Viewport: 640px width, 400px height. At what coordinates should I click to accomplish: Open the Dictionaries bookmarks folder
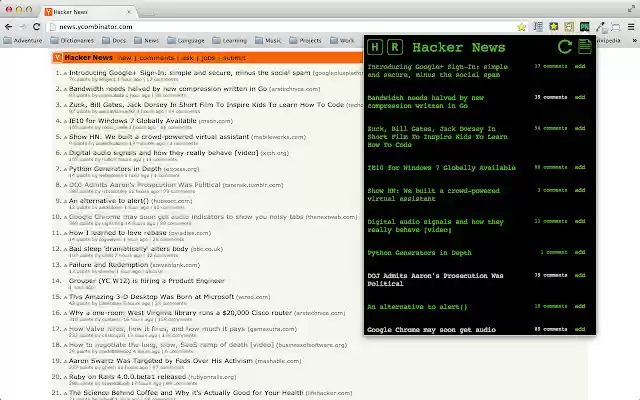point(72,40)
